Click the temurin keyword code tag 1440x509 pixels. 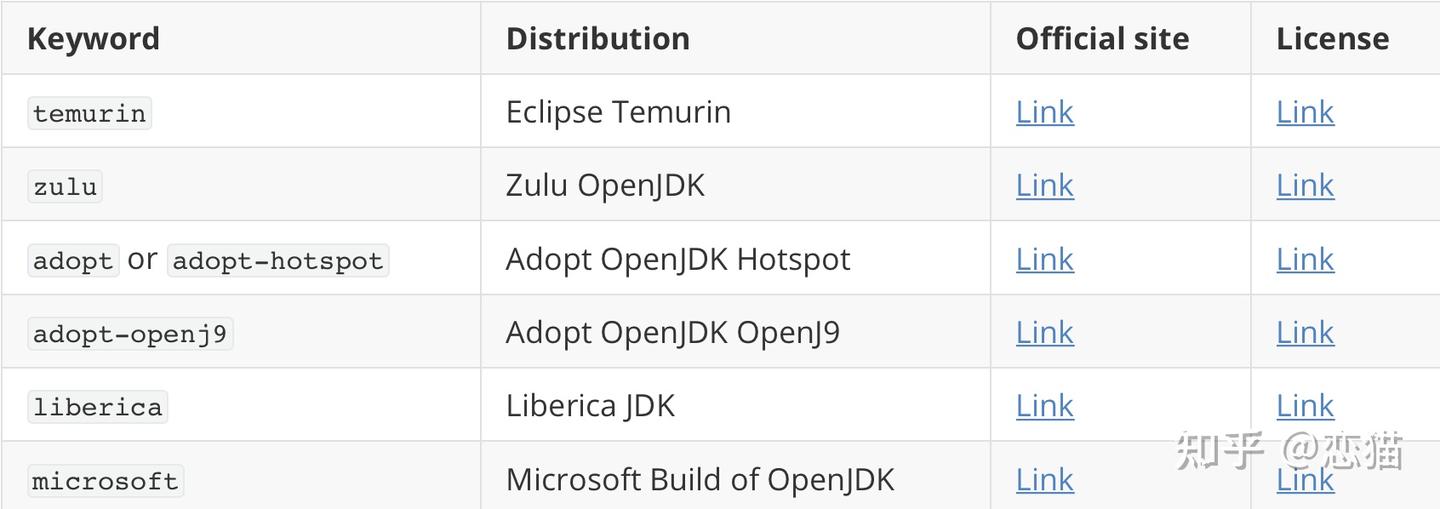[89, 113]
